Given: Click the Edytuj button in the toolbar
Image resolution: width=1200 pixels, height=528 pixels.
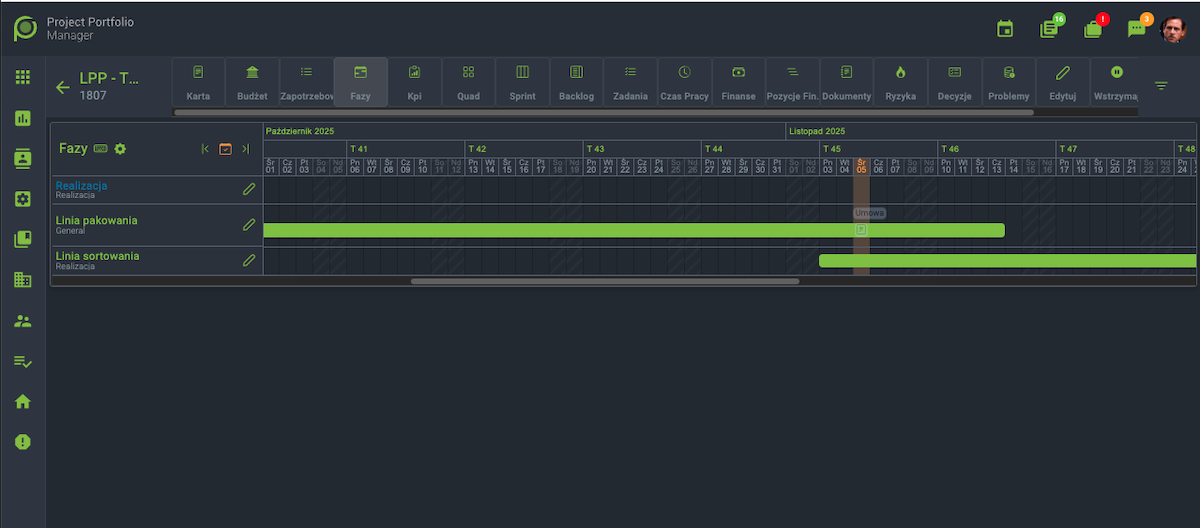Looking at the screenshot, I should [x=1062, y=81].
